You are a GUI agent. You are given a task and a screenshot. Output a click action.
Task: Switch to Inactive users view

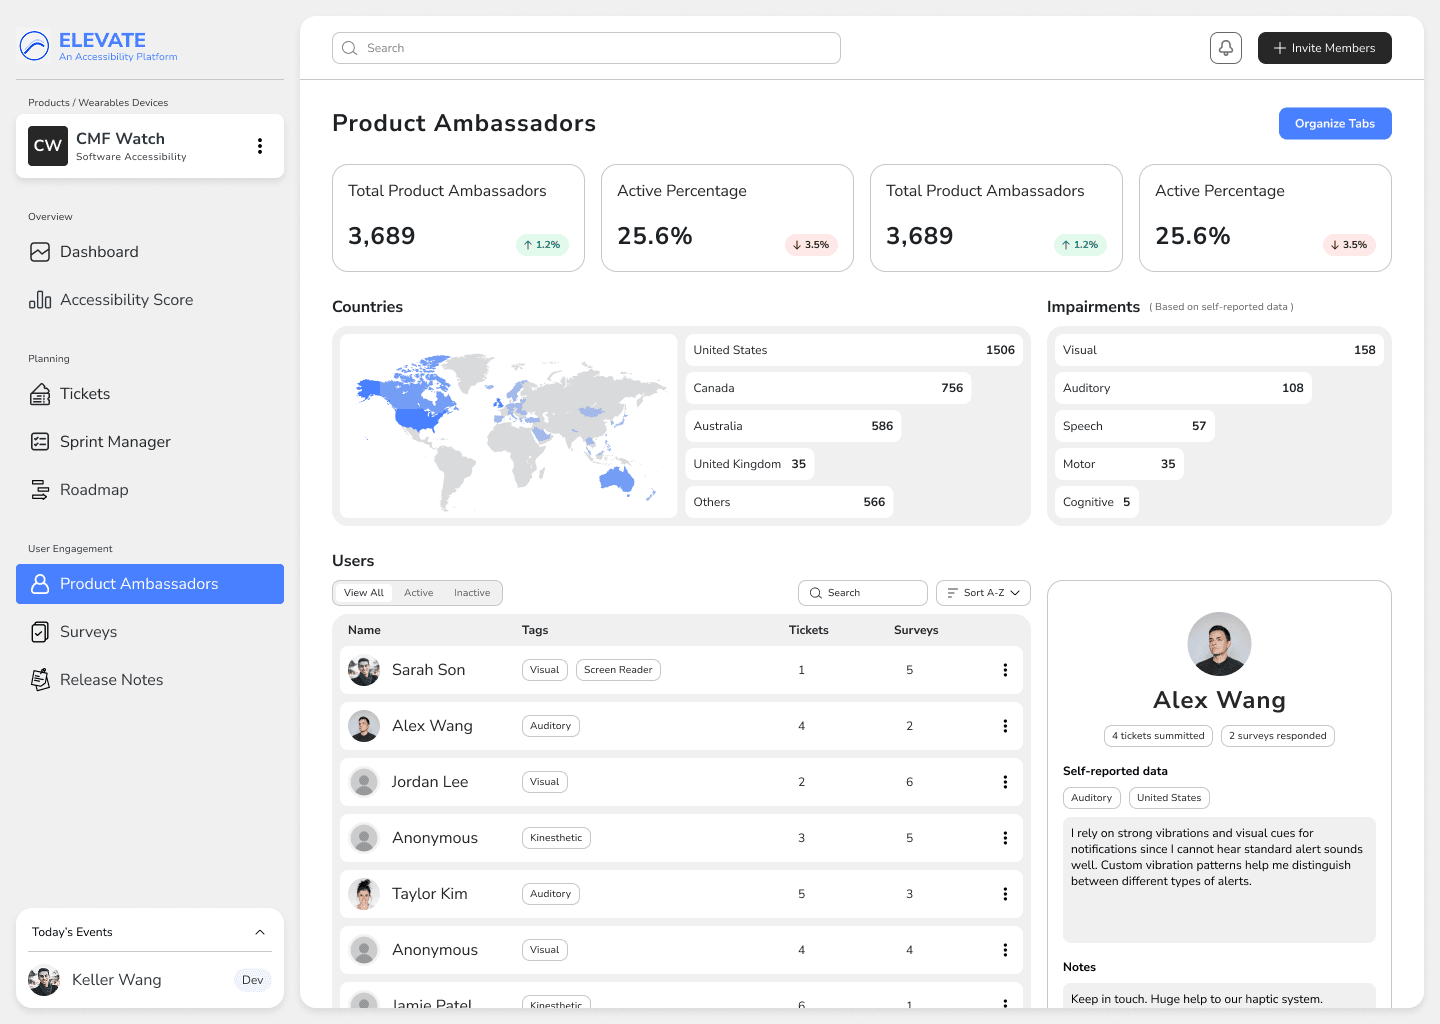(x=472, y=592)
